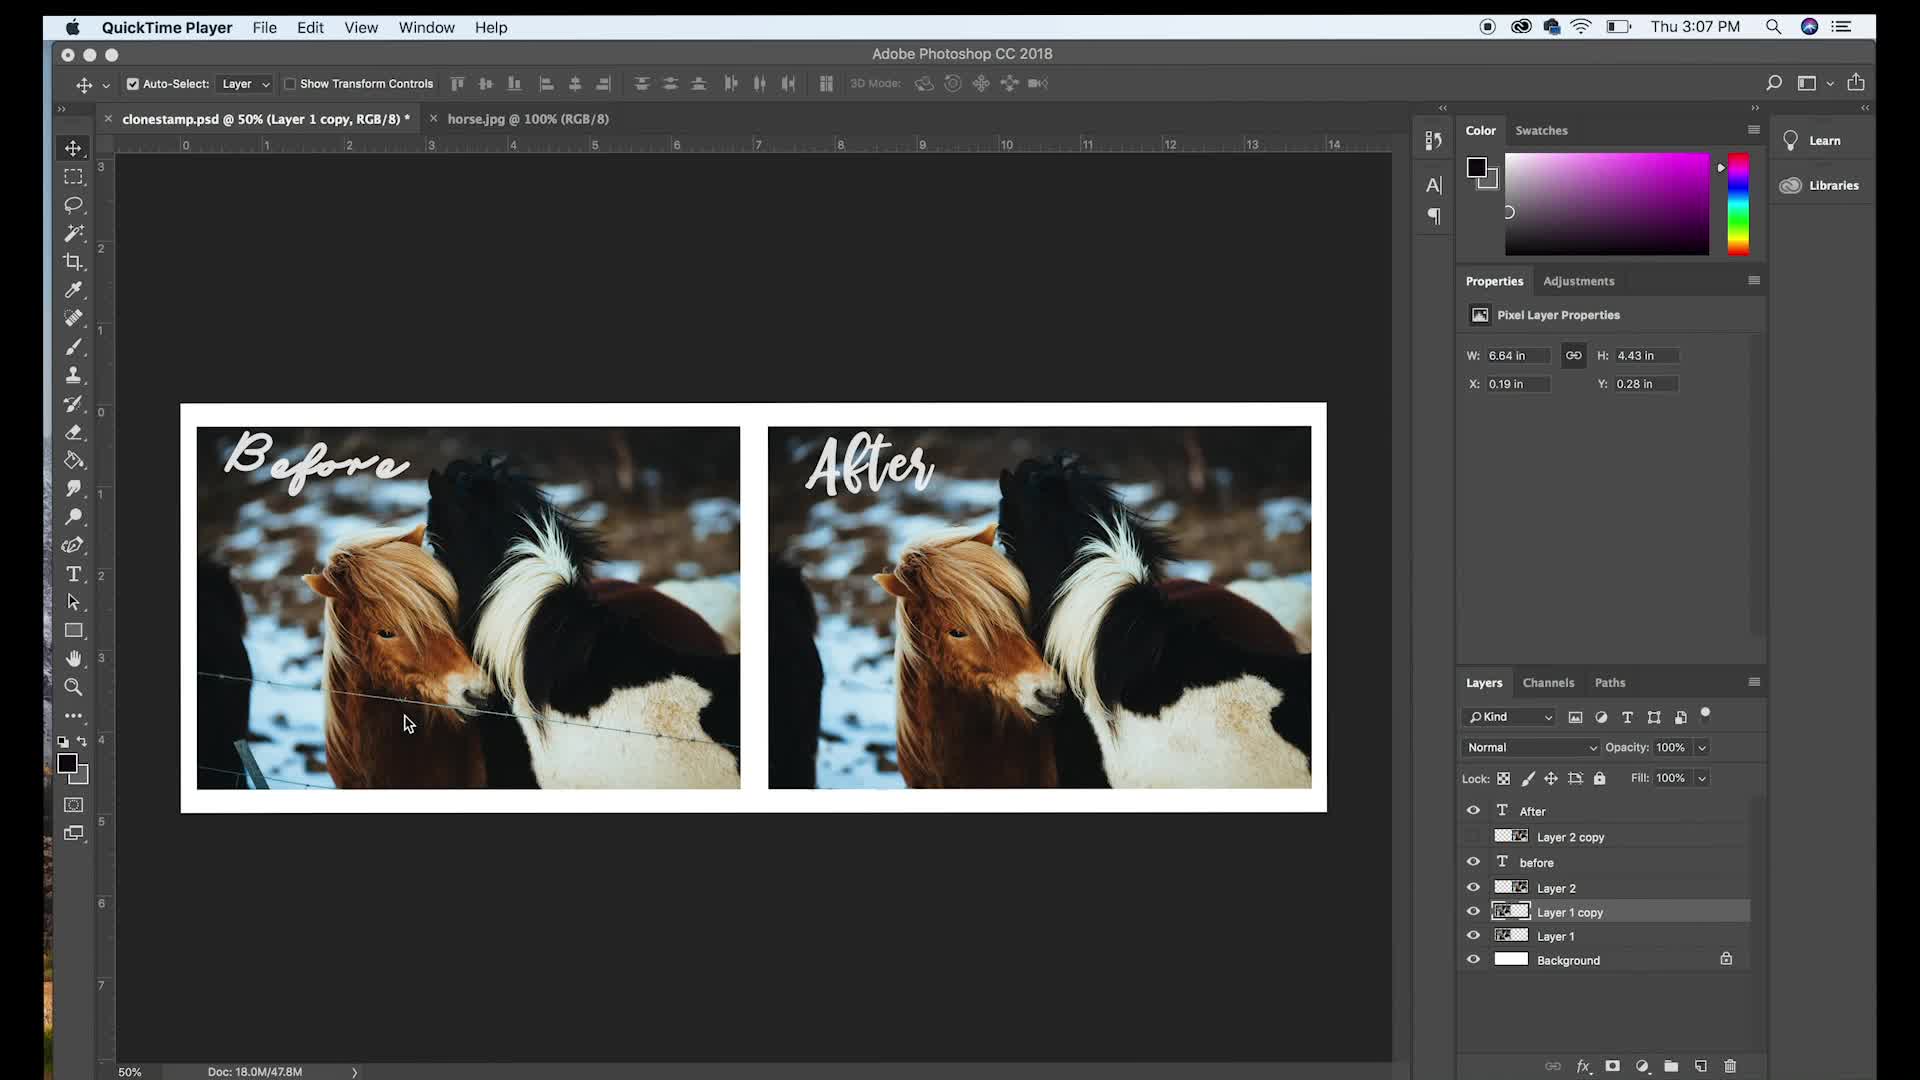Viewport: 1920px width, 1080px height.
Task: Select the Crop tool
Action: point(73,262)
